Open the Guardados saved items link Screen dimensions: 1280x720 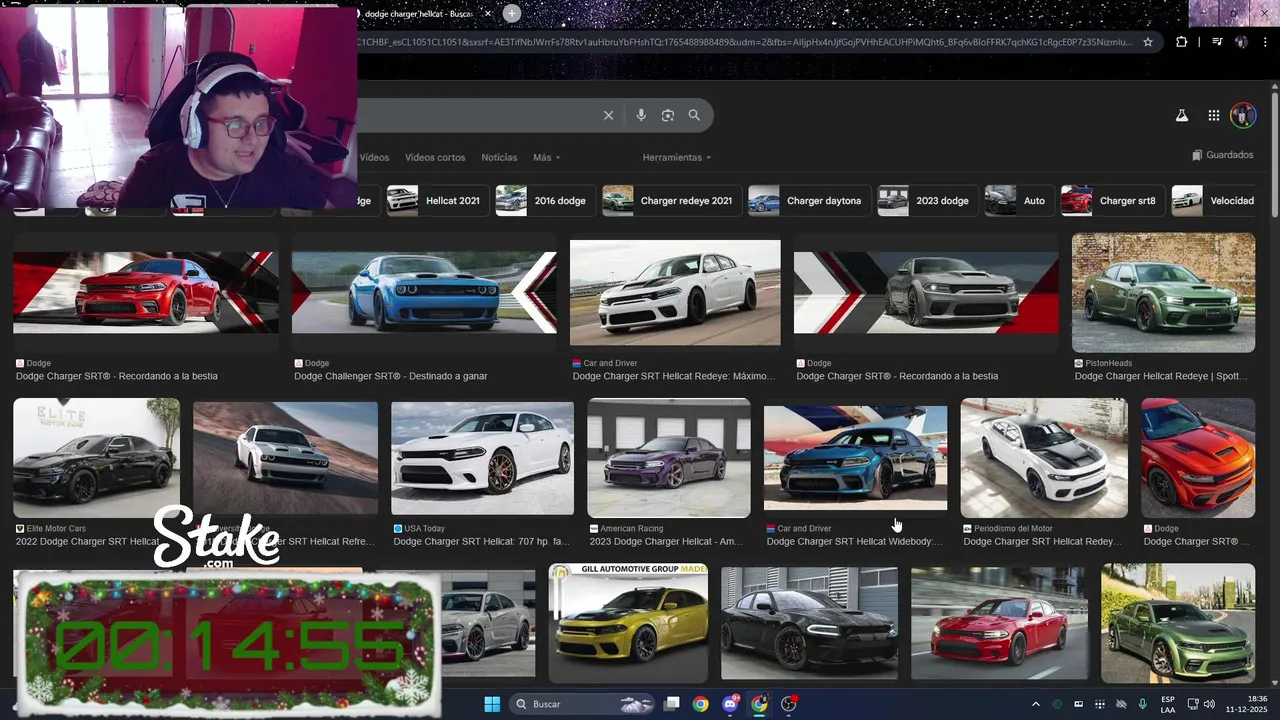pos(1223,155)
